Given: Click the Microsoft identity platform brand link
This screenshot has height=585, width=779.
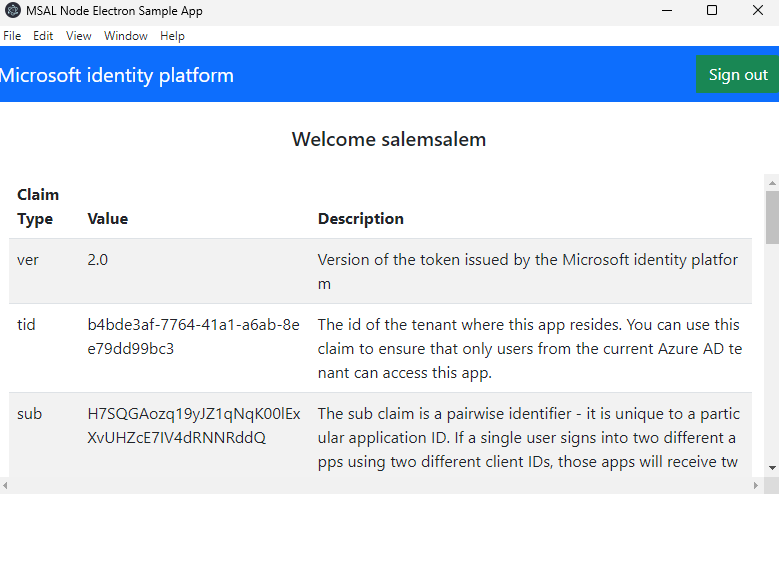Looking at the screenshot, I should [x=116, y=75].
